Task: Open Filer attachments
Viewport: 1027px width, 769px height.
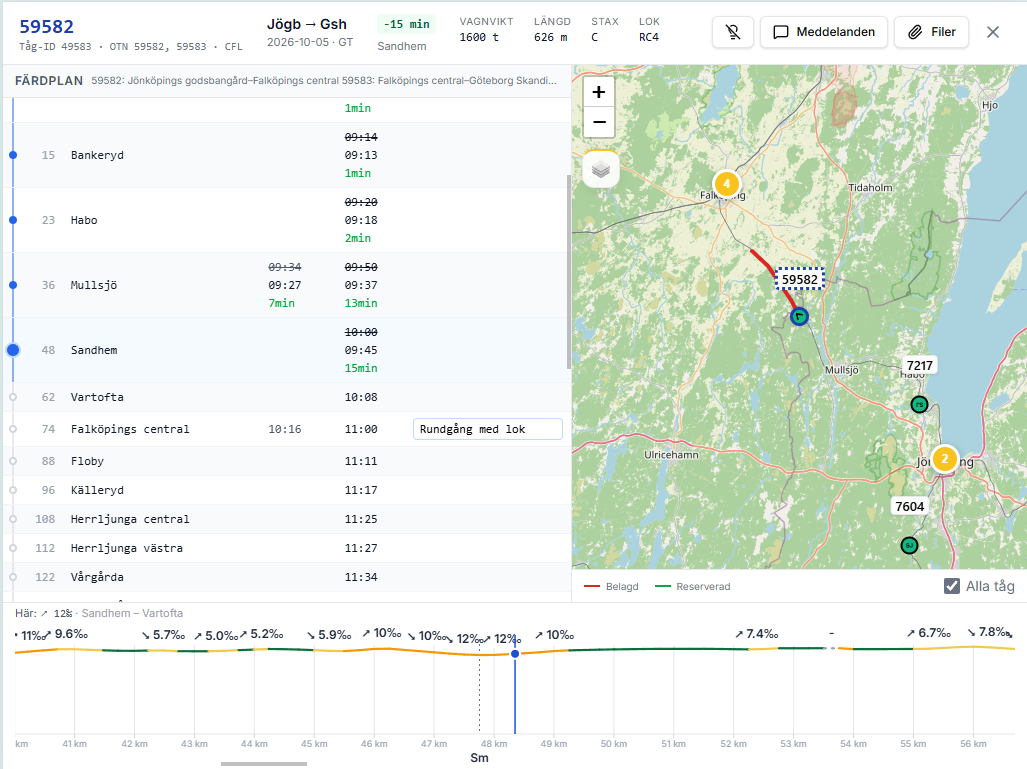Action: (x=931, y=32)
